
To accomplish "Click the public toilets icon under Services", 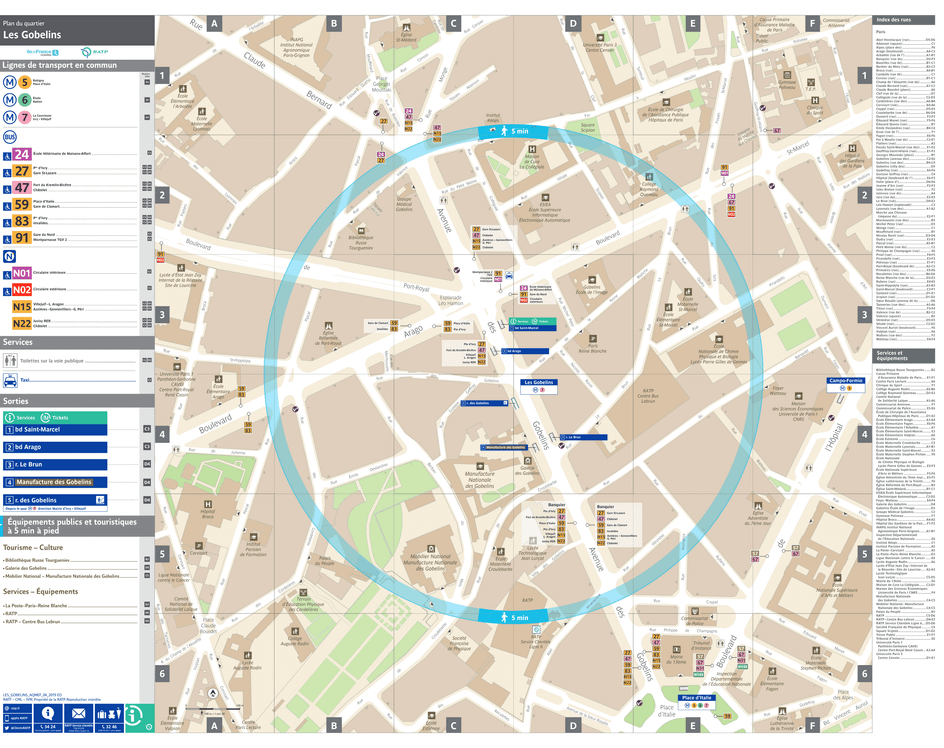I will click(10, 359).
